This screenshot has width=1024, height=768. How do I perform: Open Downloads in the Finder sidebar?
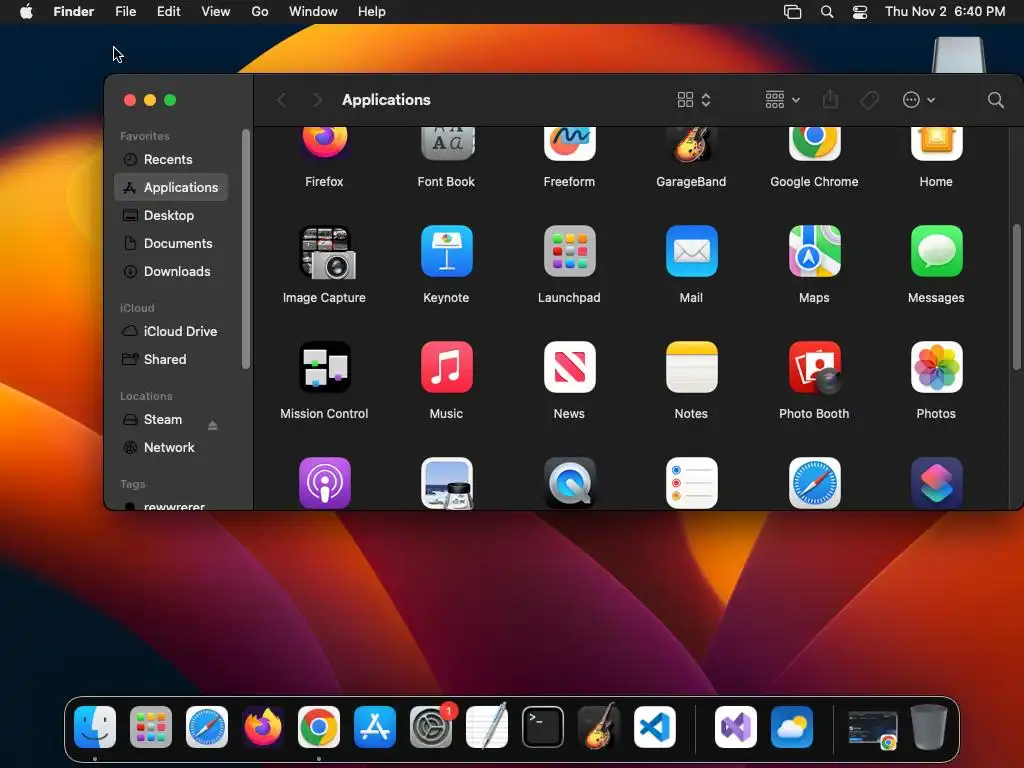coord(171,272)
